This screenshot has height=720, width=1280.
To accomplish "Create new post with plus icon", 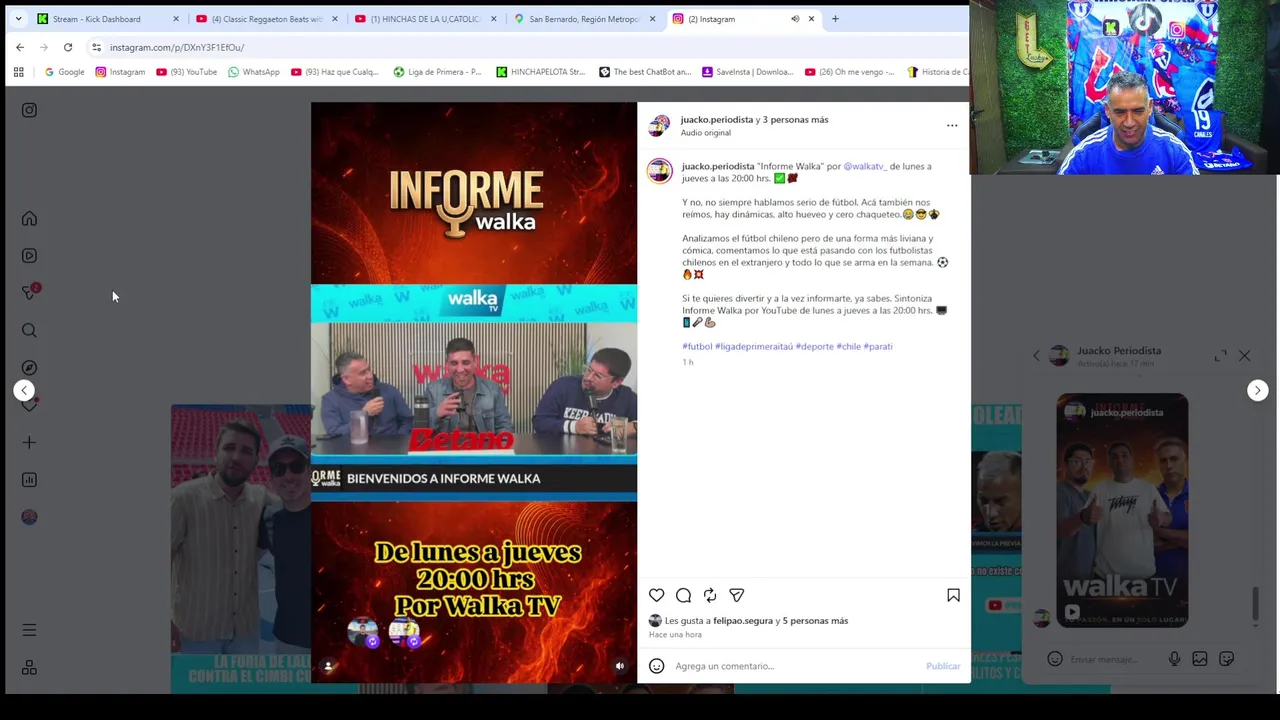I will point(29,442).
